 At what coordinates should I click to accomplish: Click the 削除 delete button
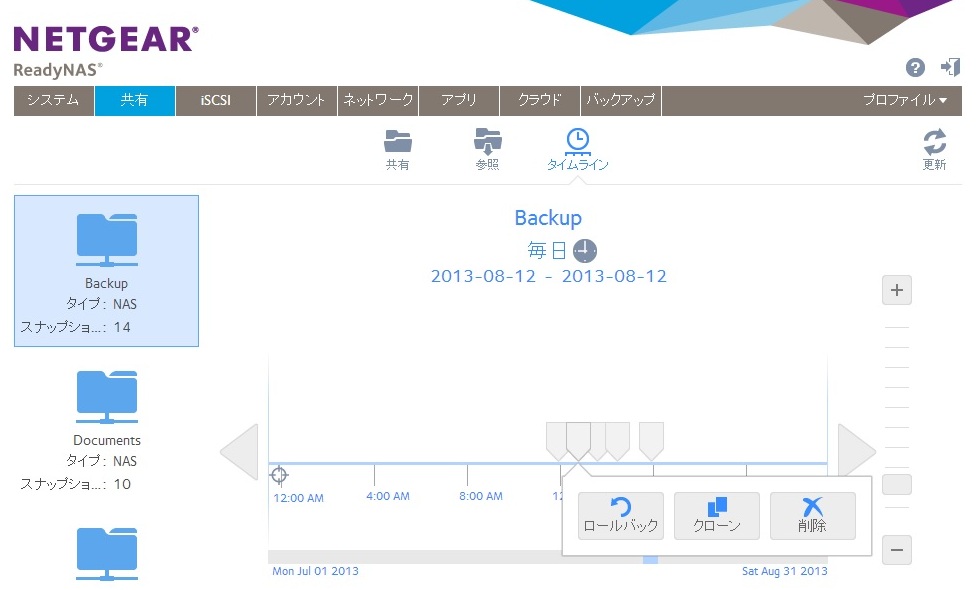(x=813, y=516)
